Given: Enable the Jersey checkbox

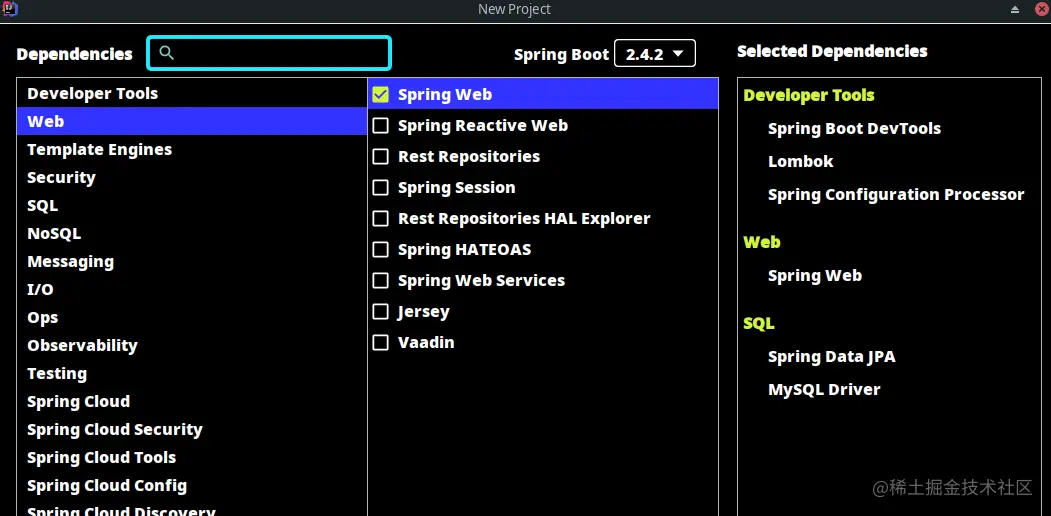Looking at the screenshot, I should coord(381,312).
